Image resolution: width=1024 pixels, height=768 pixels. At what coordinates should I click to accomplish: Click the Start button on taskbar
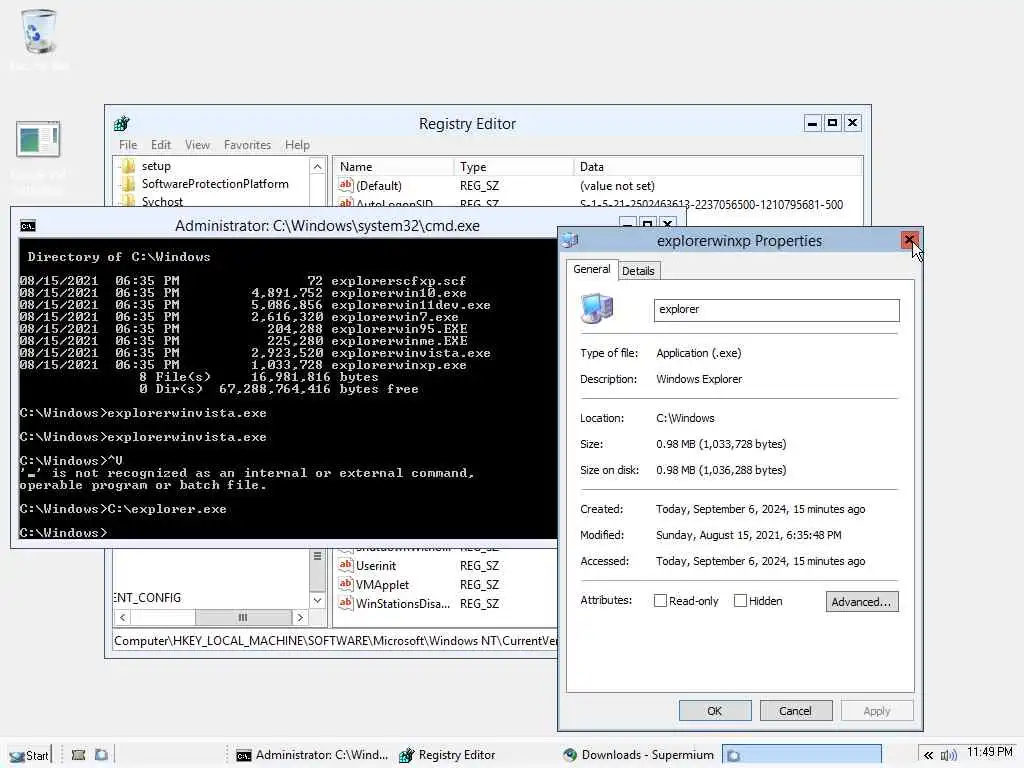click(x=29, y=755)
